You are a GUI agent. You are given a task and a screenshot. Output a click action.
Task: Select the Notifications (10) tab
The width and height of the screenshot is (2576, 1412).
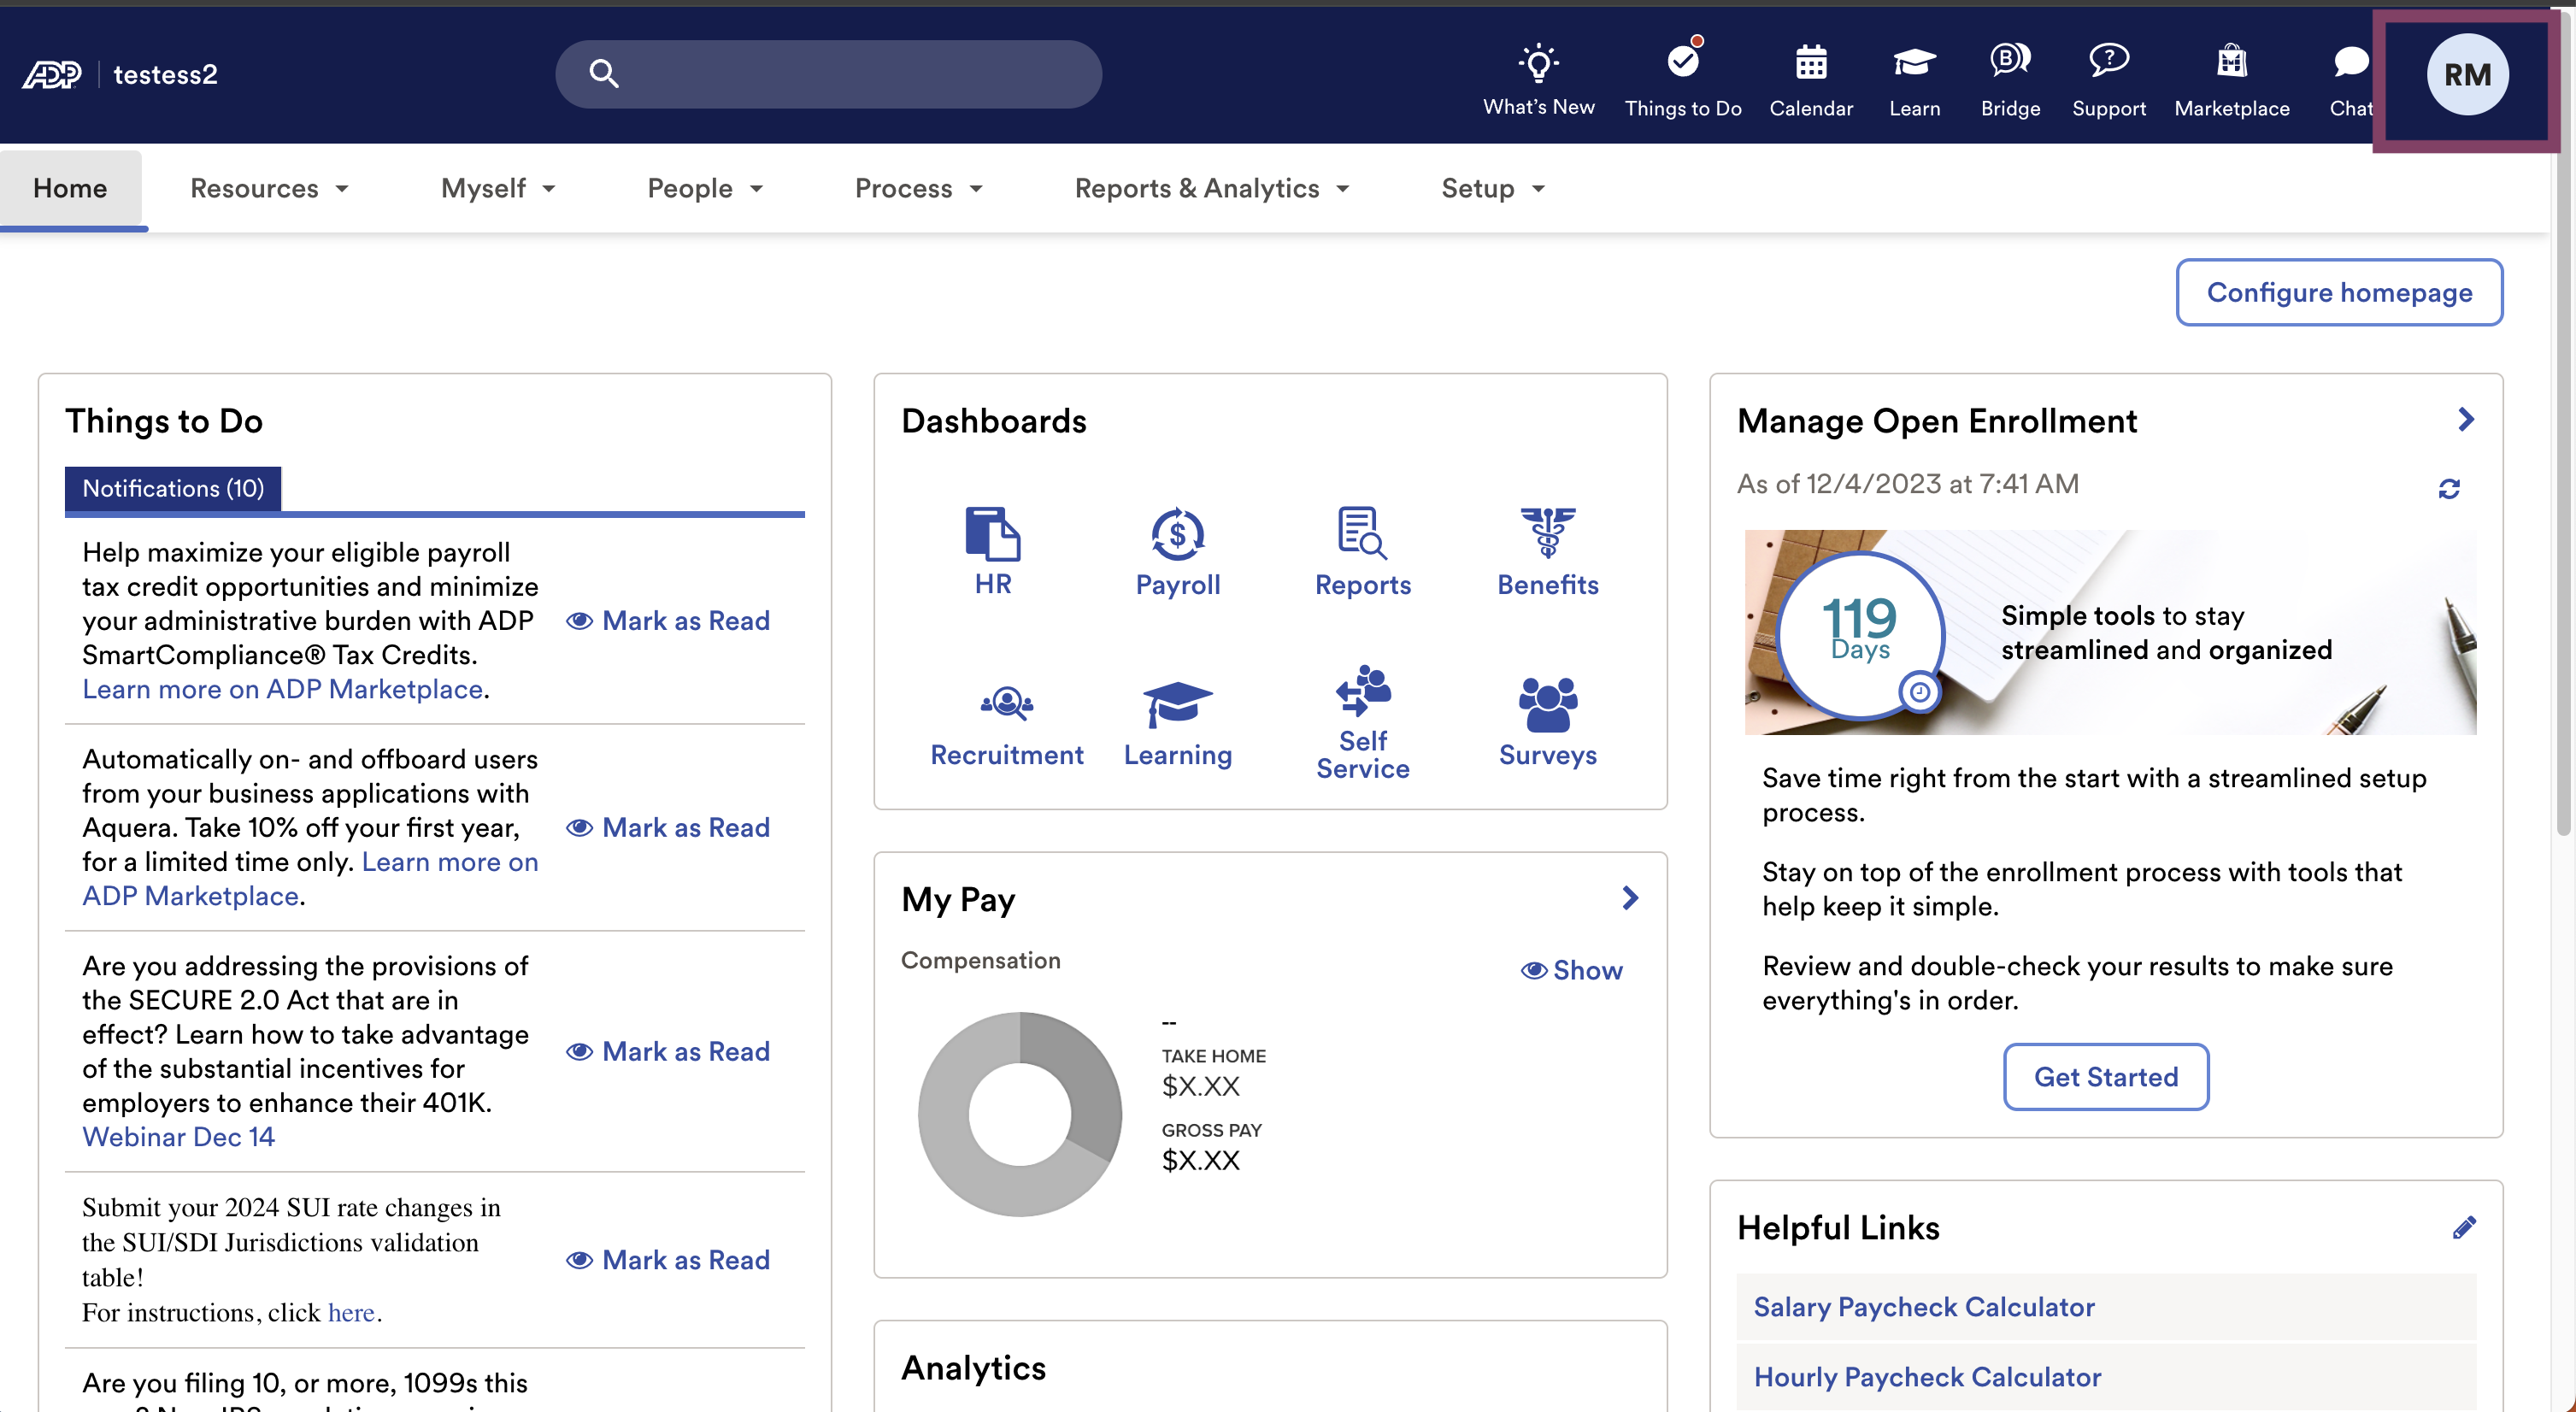[173, 488]
